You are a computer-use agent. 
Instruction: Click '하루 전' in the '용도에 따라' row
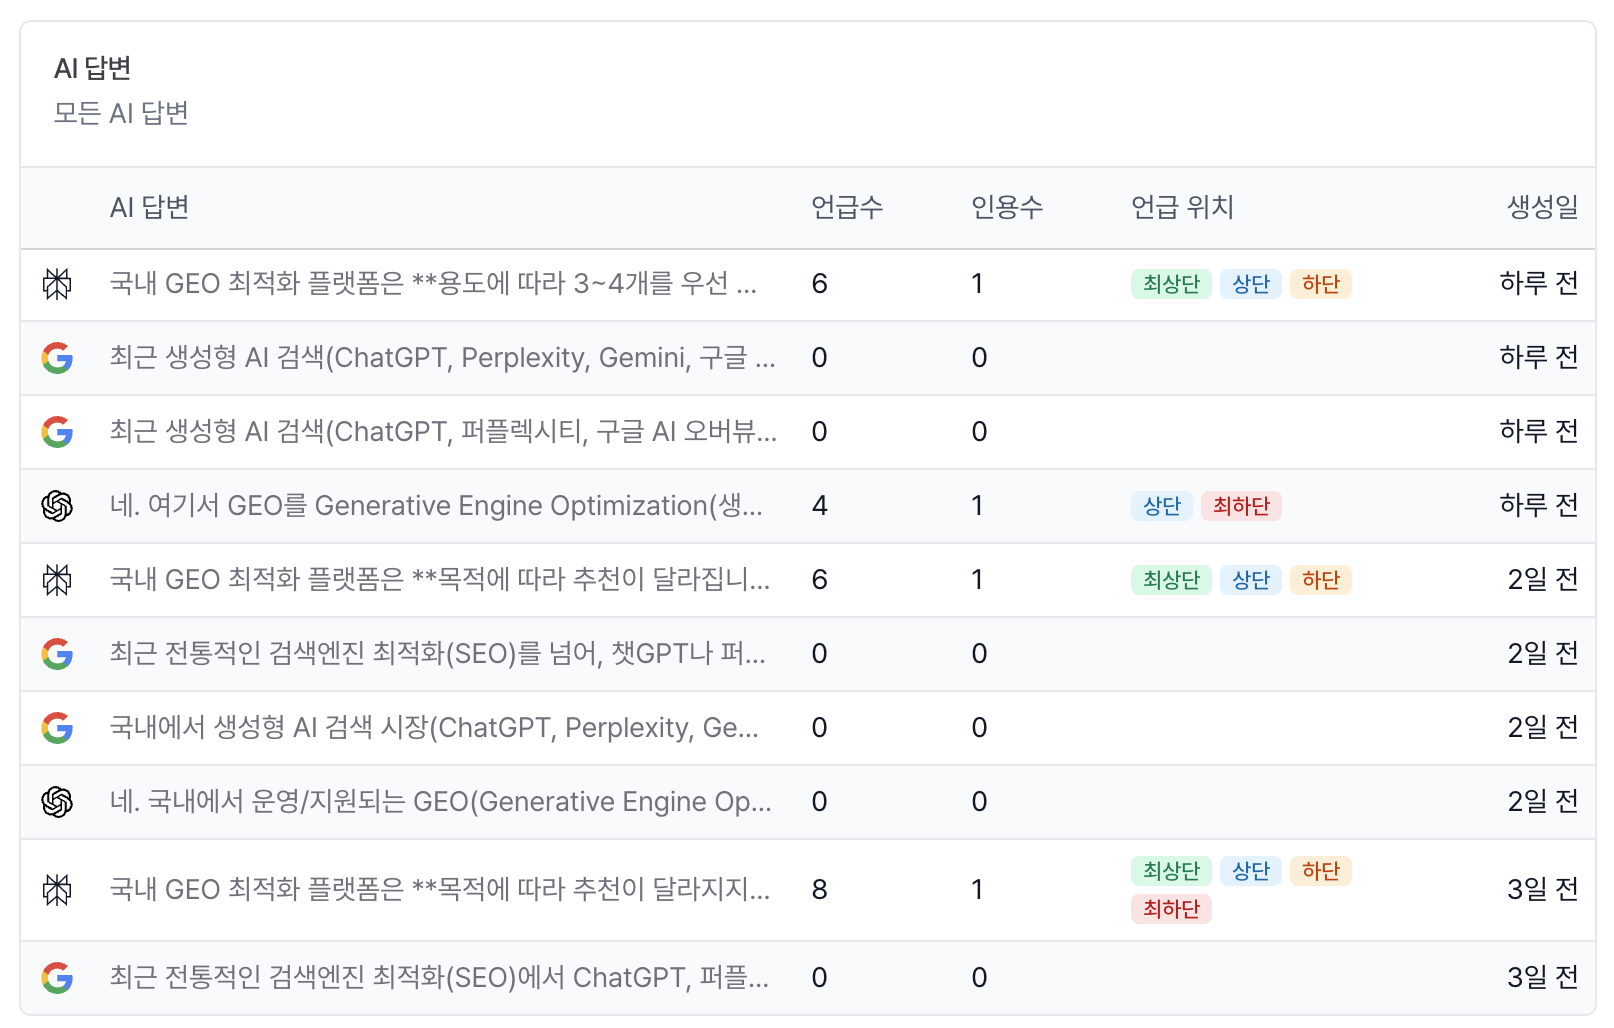pyautogui.click(x=1539, y=284)
